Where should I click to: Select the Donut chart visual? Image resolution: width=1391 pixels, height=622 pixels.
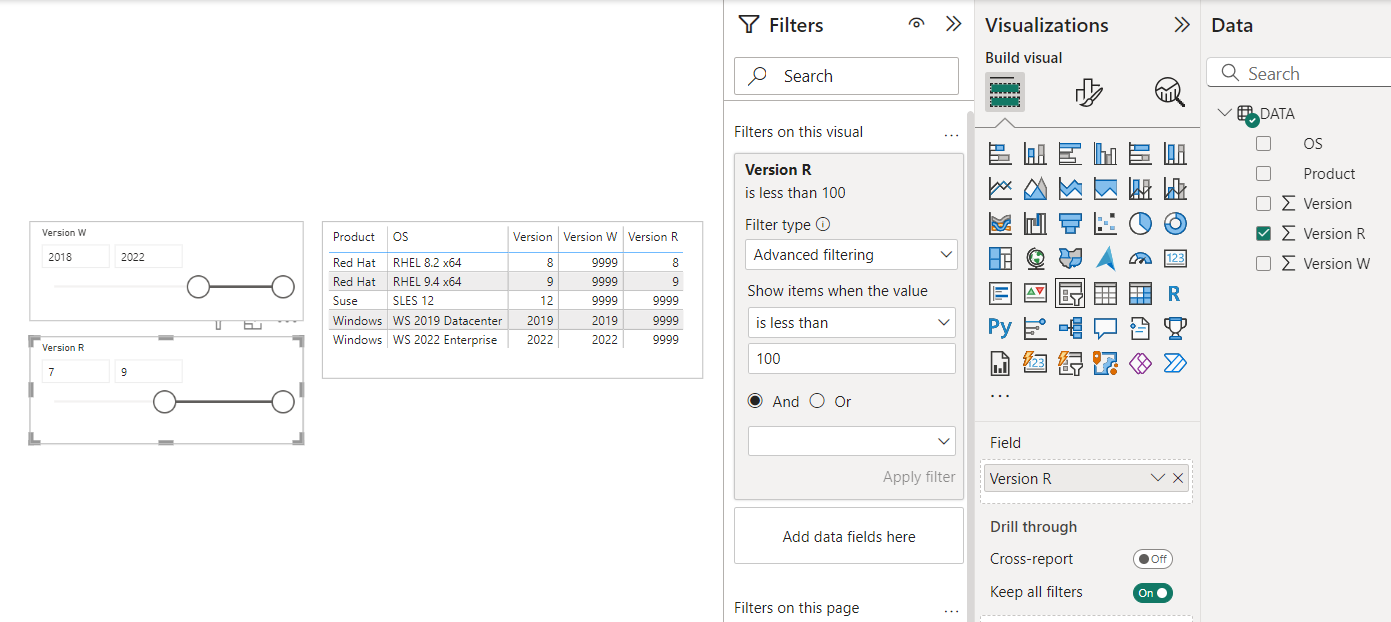(x=1175, y=222)
